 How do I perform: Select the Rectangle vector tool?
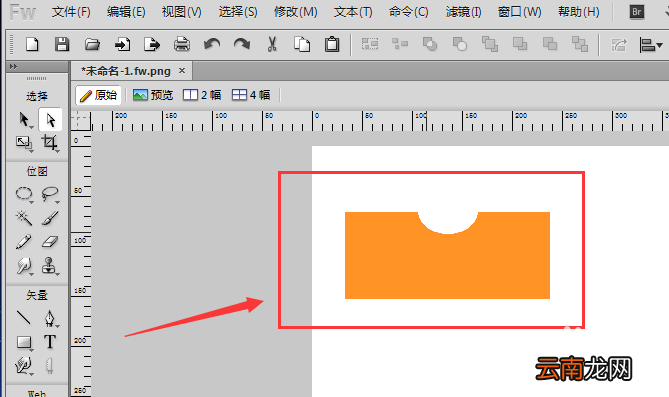coord(24,342)
